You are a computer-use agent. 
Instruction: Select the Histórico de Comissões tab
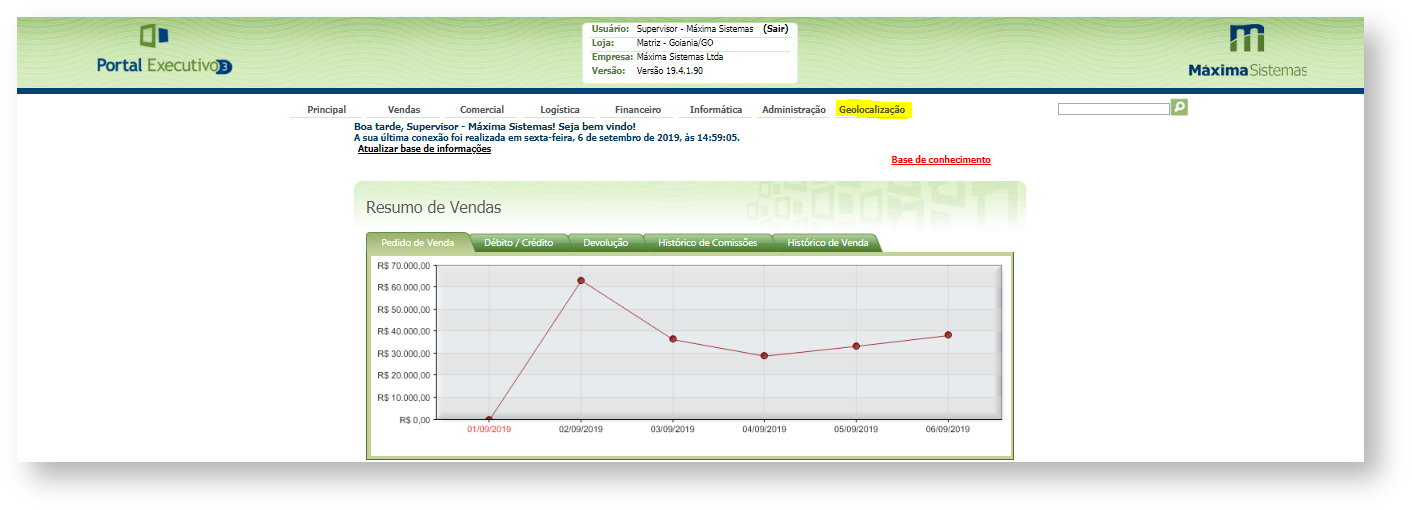tap(708, 243)
